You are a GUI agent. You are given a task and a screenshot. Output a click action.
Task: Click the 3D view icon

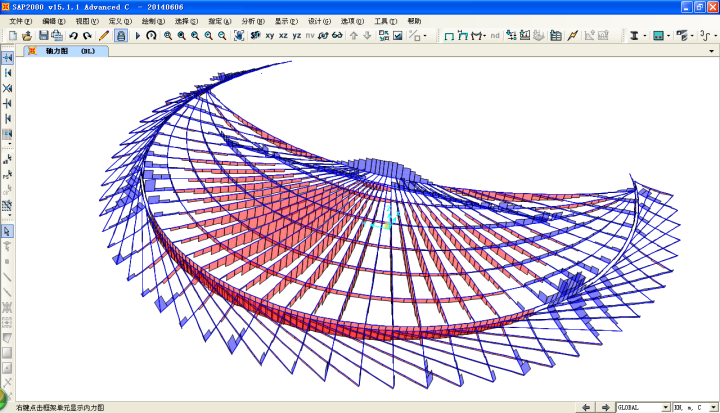coord(256,35)
